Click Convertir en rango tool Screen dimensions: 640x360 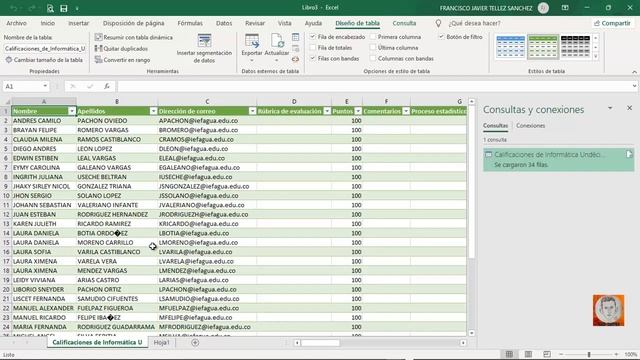pos(122,60)
